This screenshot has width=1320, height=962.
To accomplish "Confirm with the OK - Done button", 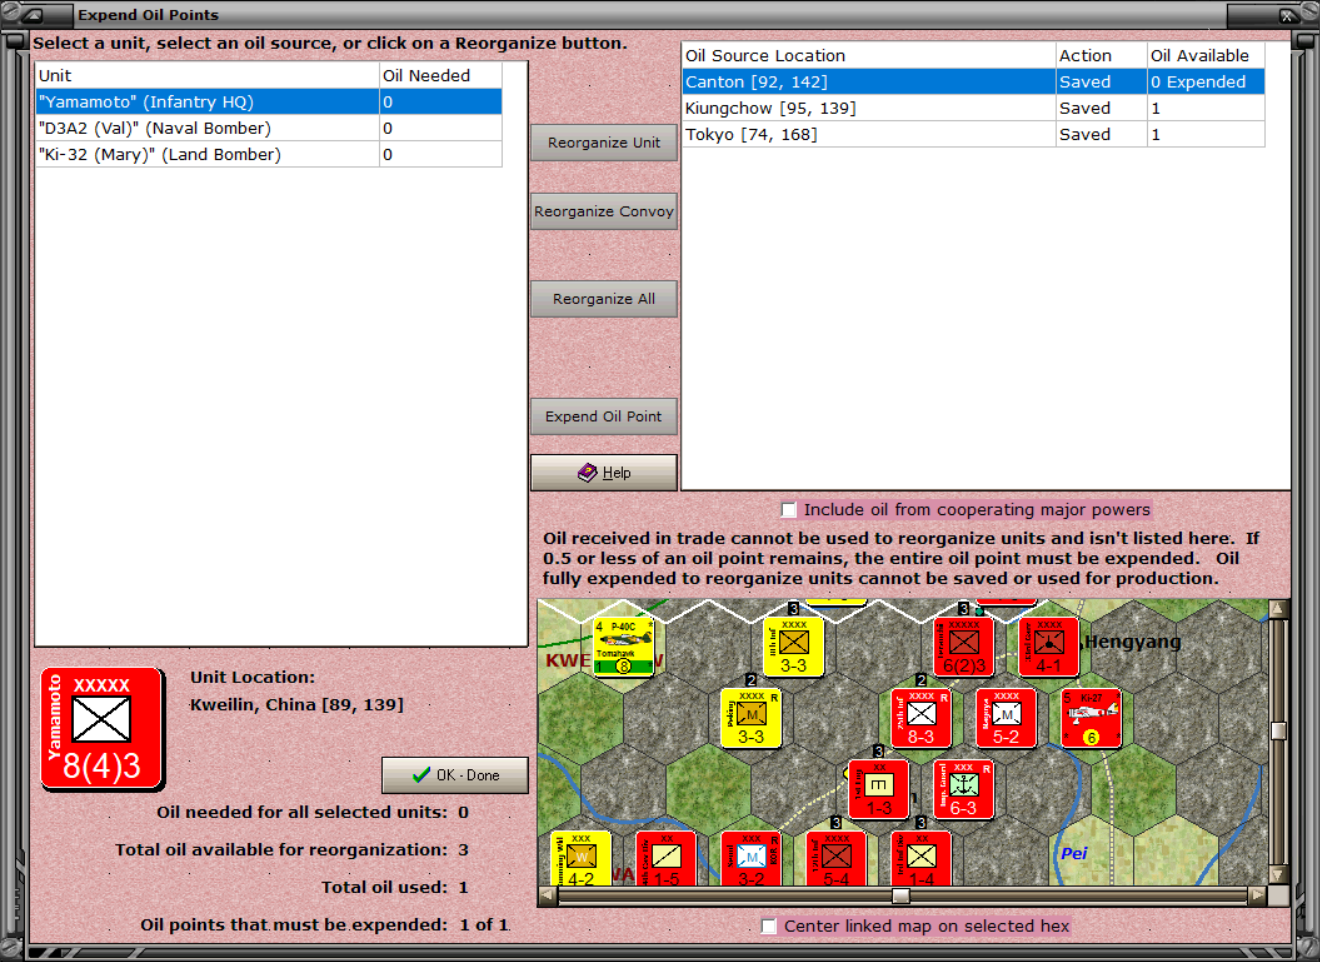I will point(455,775).
